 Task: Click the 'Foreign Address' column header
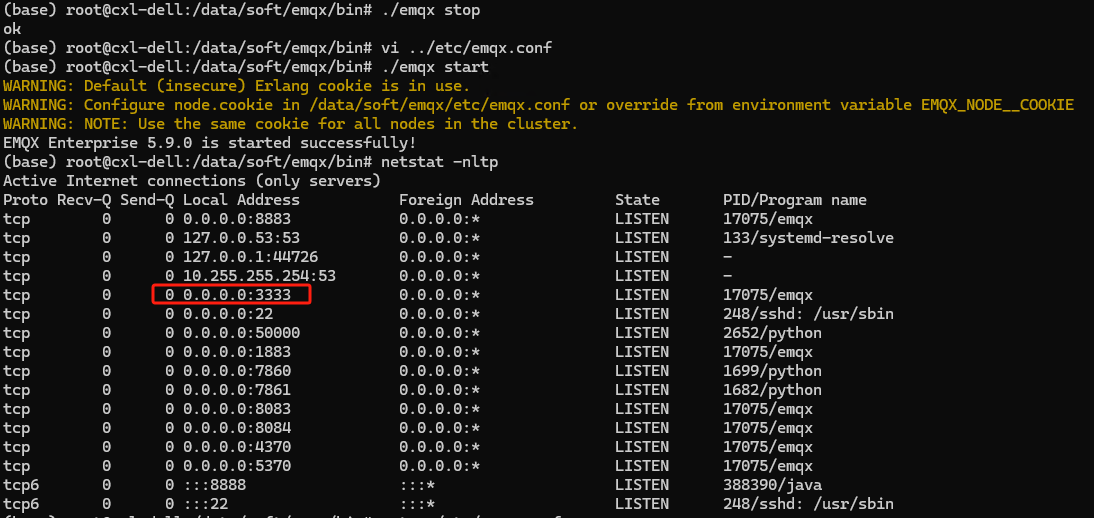[466, 200]
